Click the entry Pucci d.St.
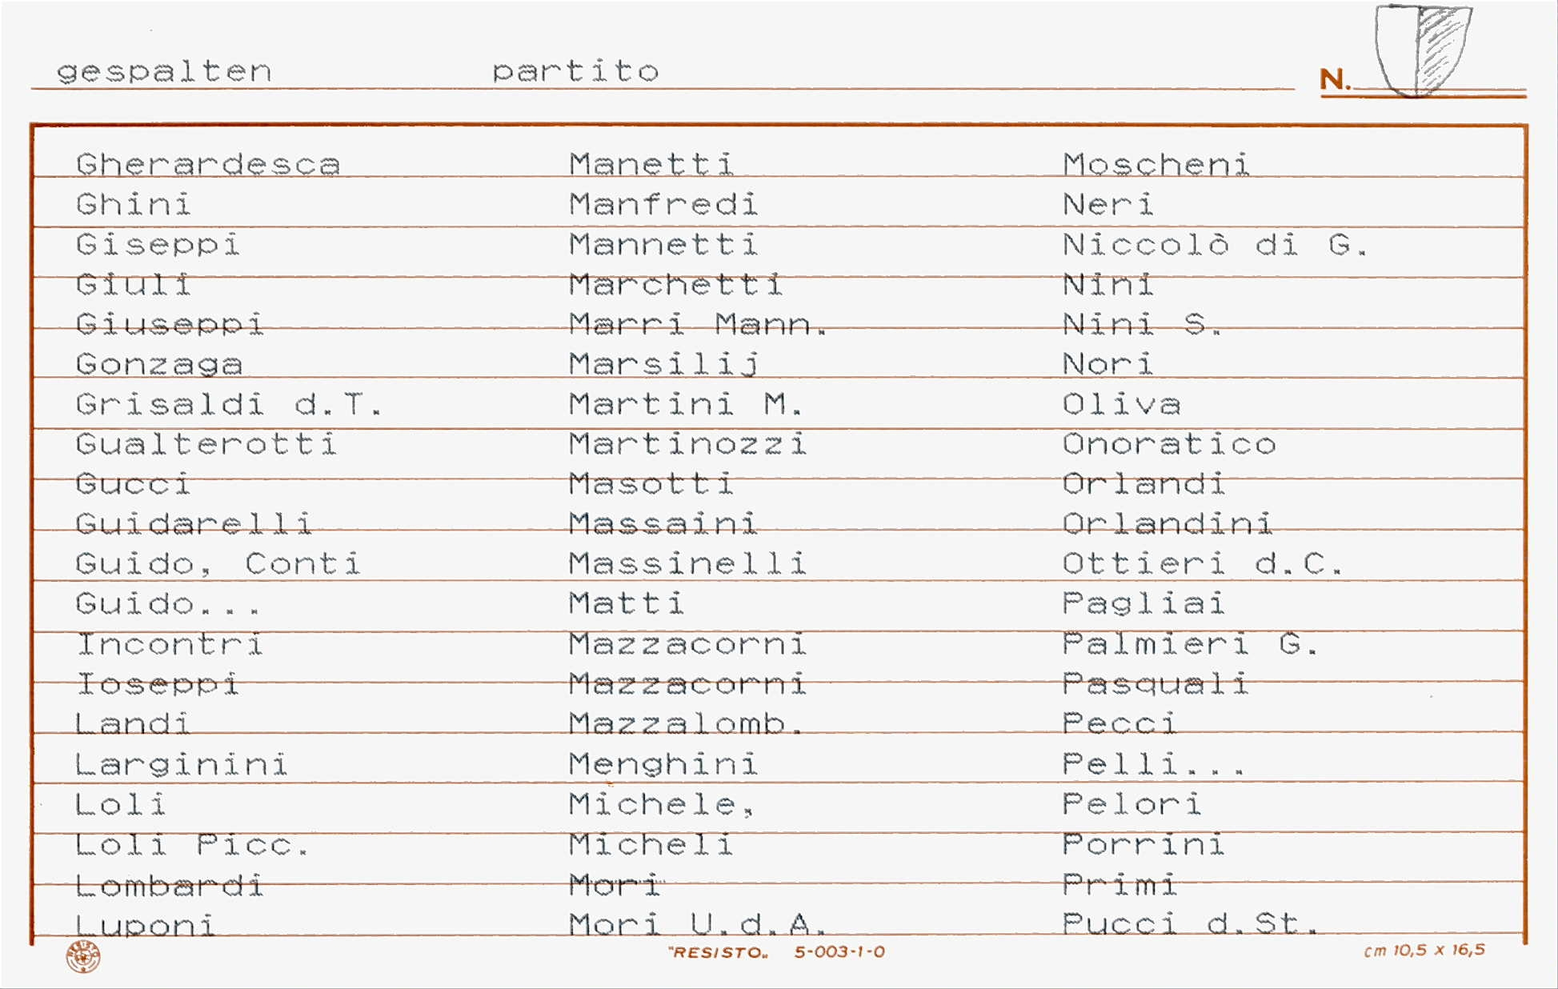The image size is (1558, 989). pyautogui.click(x=1191, y=924)
